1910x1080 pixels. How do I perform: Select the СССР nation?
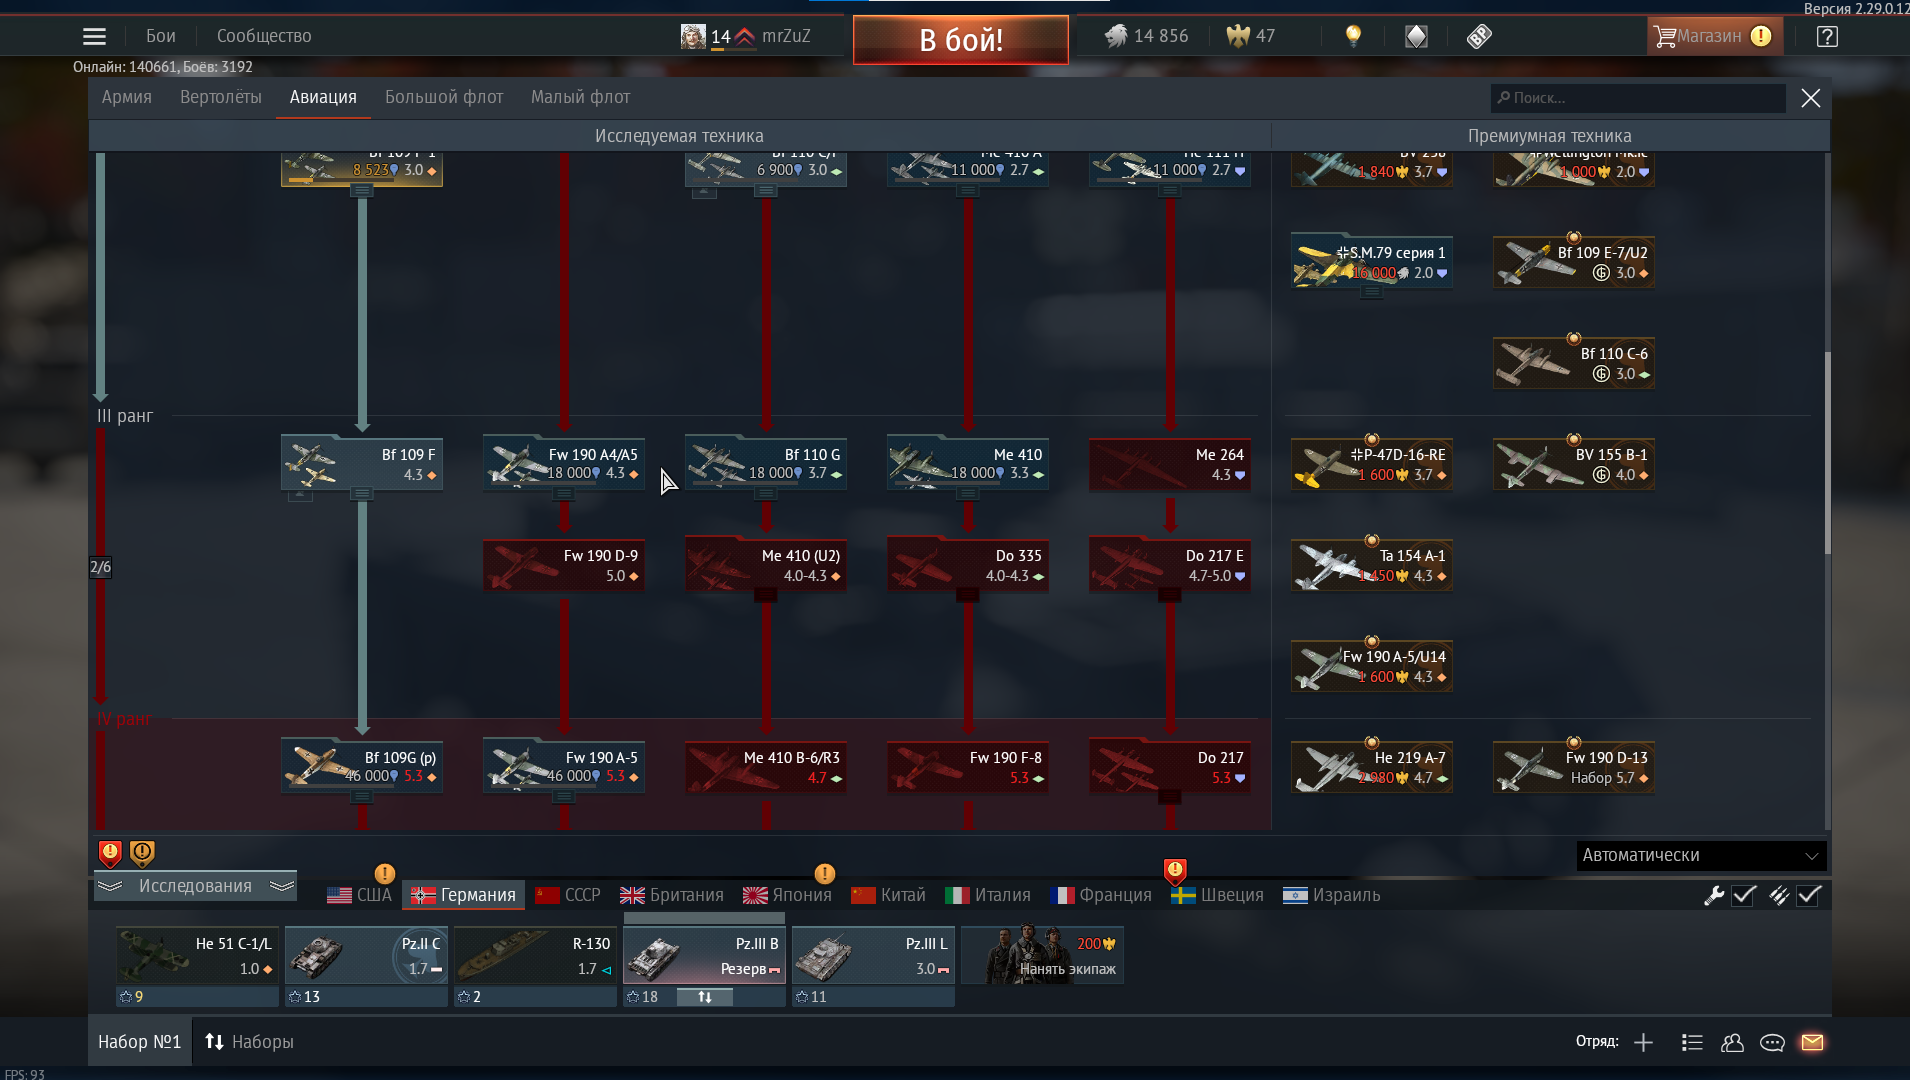tap(568, 895)
